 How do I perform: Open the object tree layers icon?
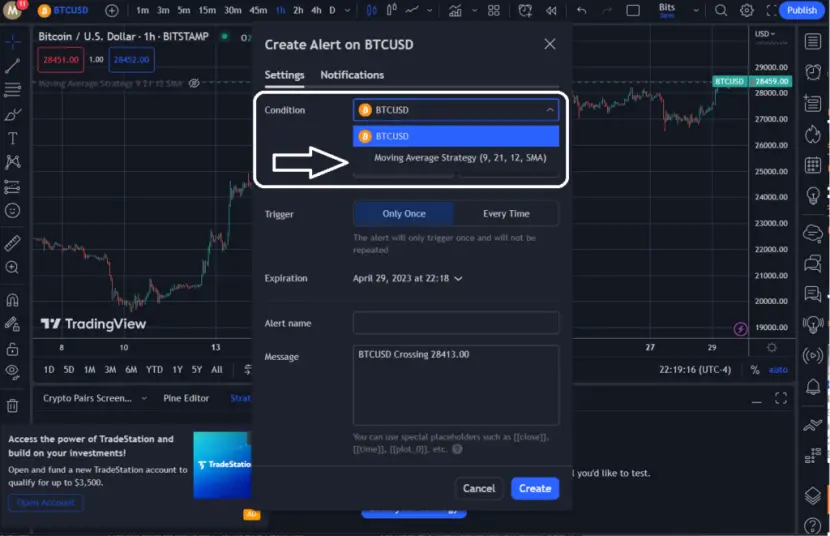(x=813, y=495)
